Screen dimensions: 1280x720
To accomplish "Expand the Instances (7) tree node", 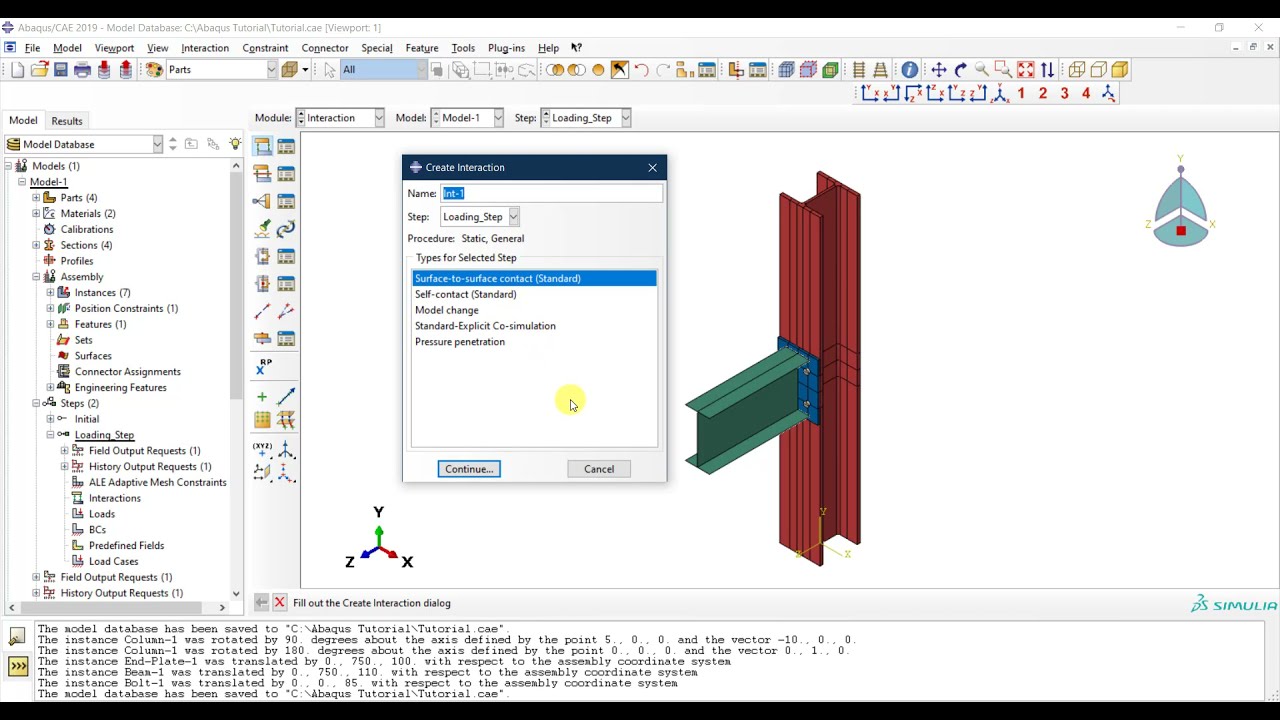I will [x=50, y=293].
